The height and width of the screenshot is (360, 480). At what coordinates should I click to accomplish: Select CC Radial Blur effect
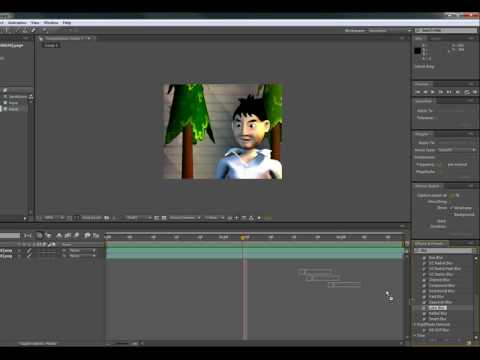(x=440, y=263)
